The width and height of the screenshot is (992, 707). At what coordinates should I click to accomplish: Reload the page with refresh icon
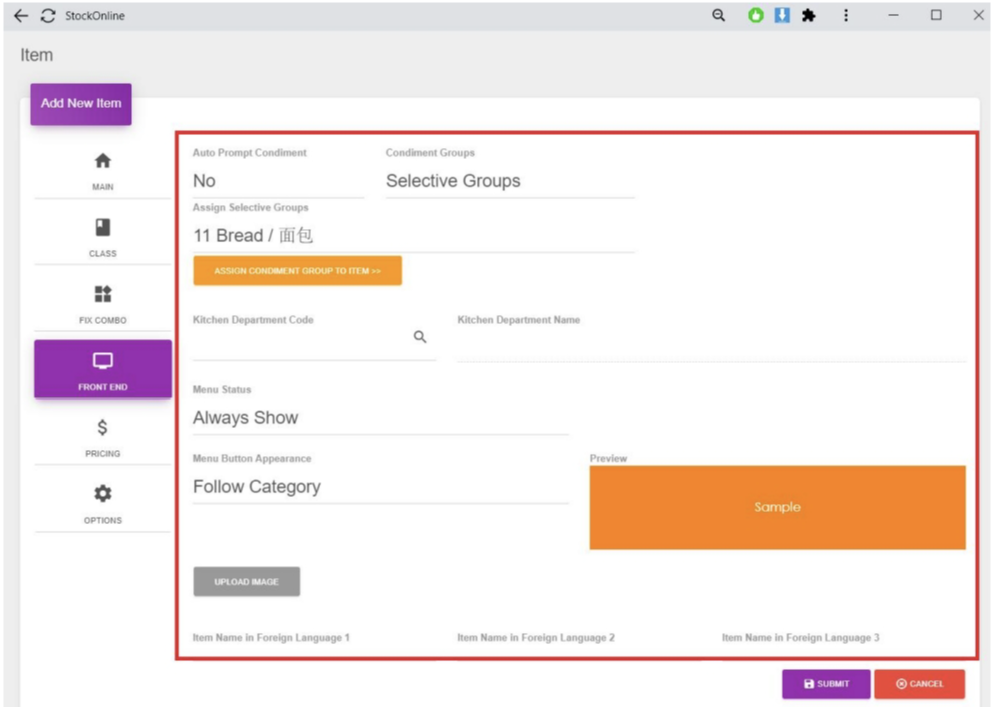click(x=48, y=16)
